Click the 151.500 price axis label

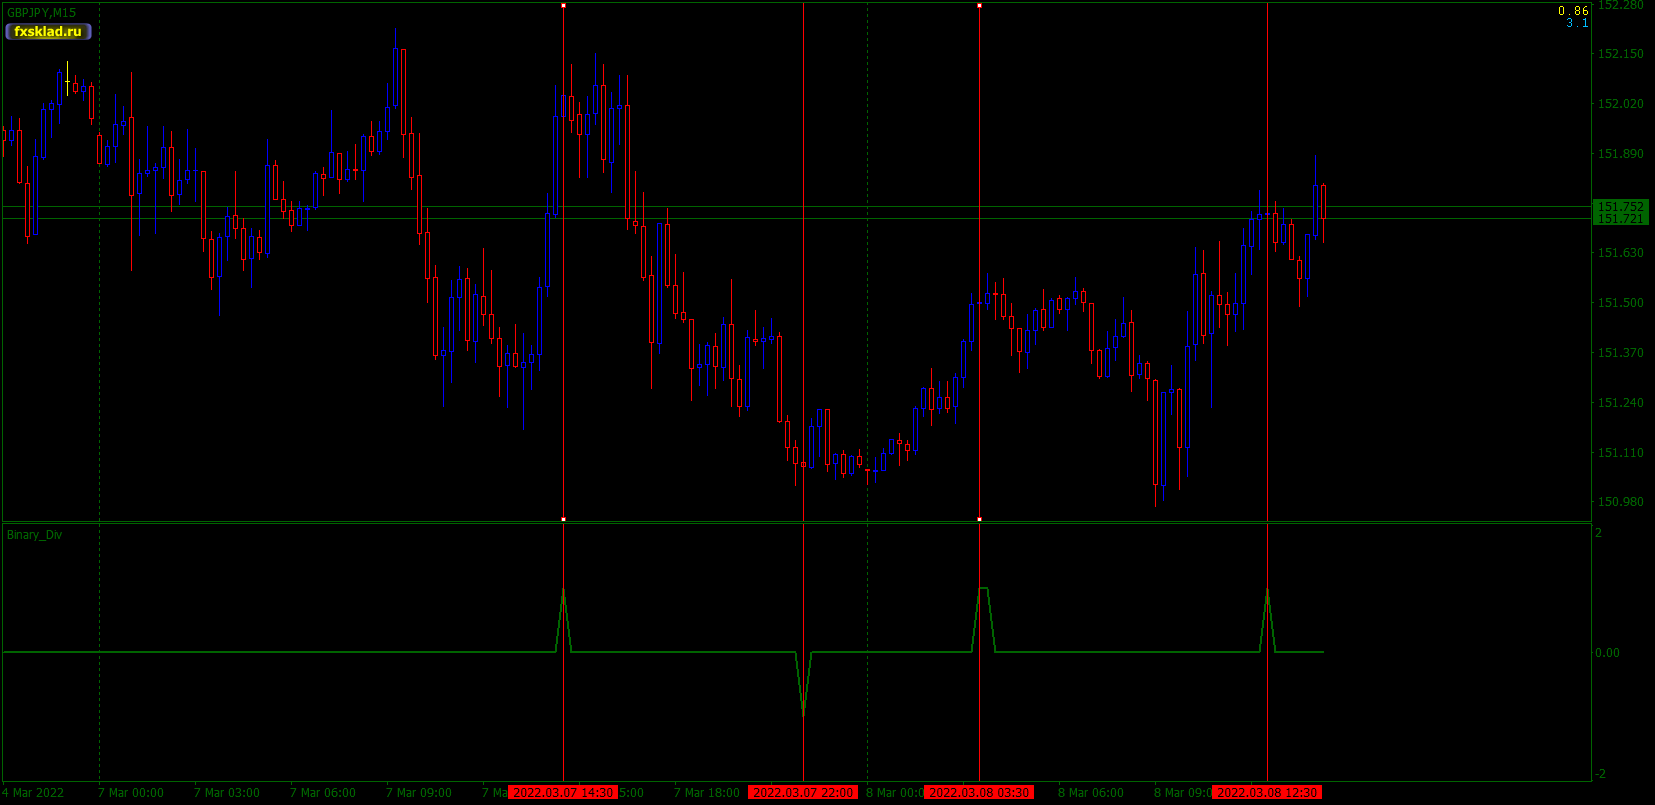tap(1620, 303)
